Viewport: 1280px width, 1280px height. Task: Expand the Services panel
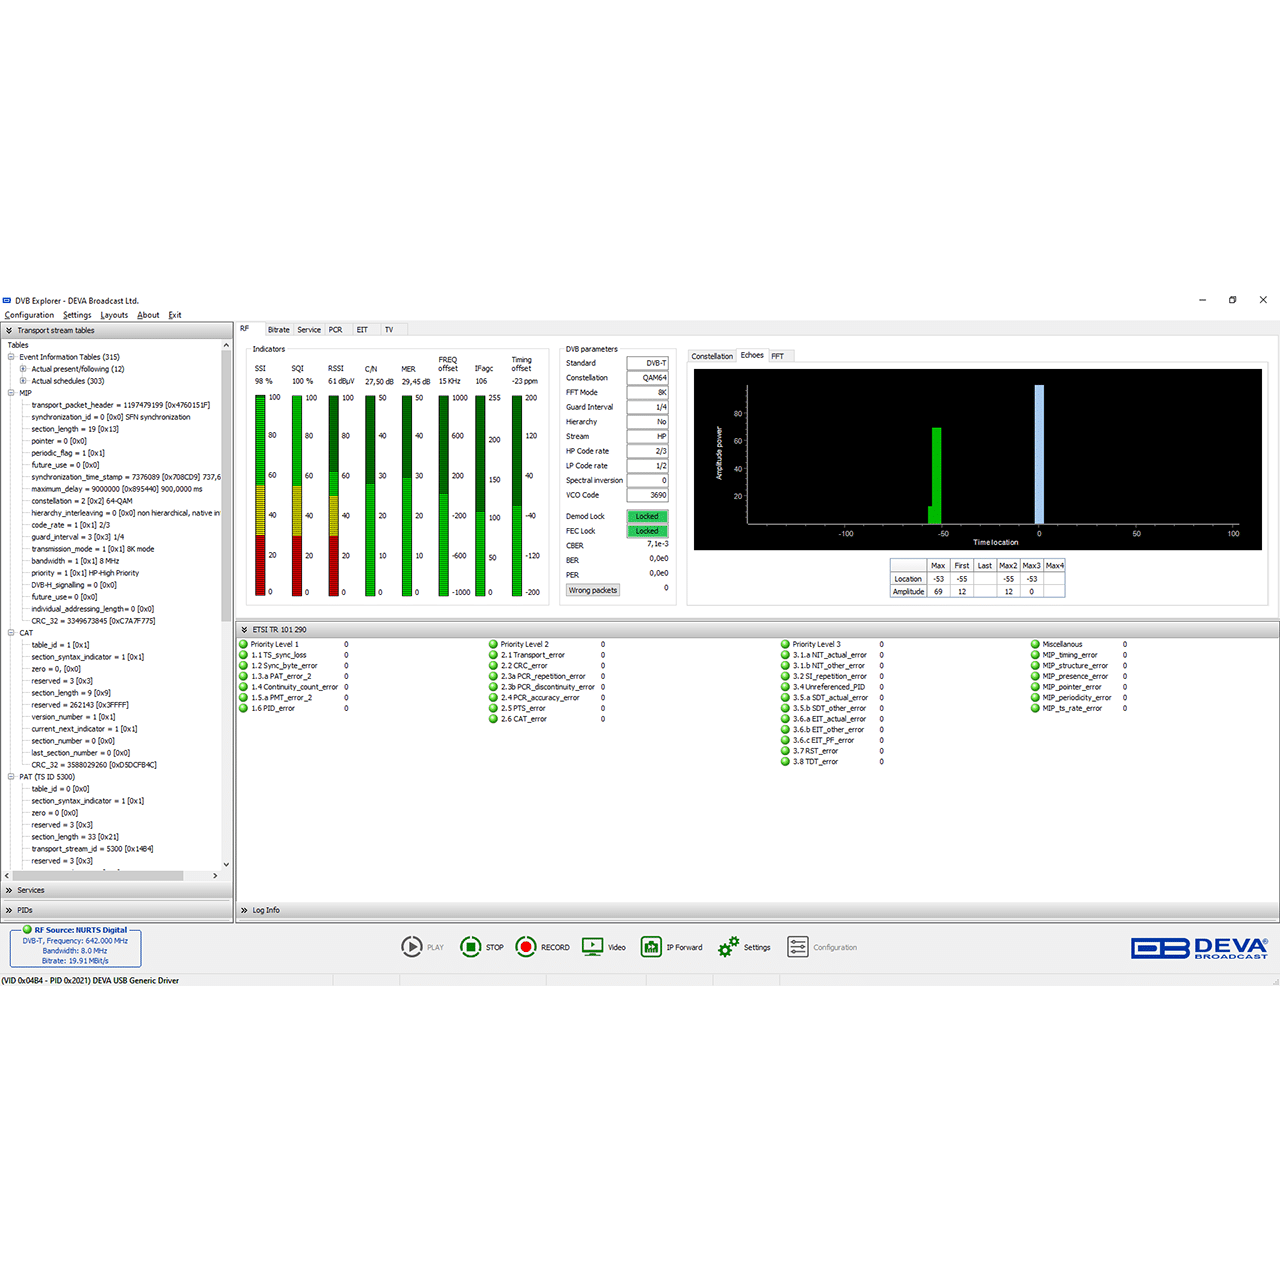point(9,890)
